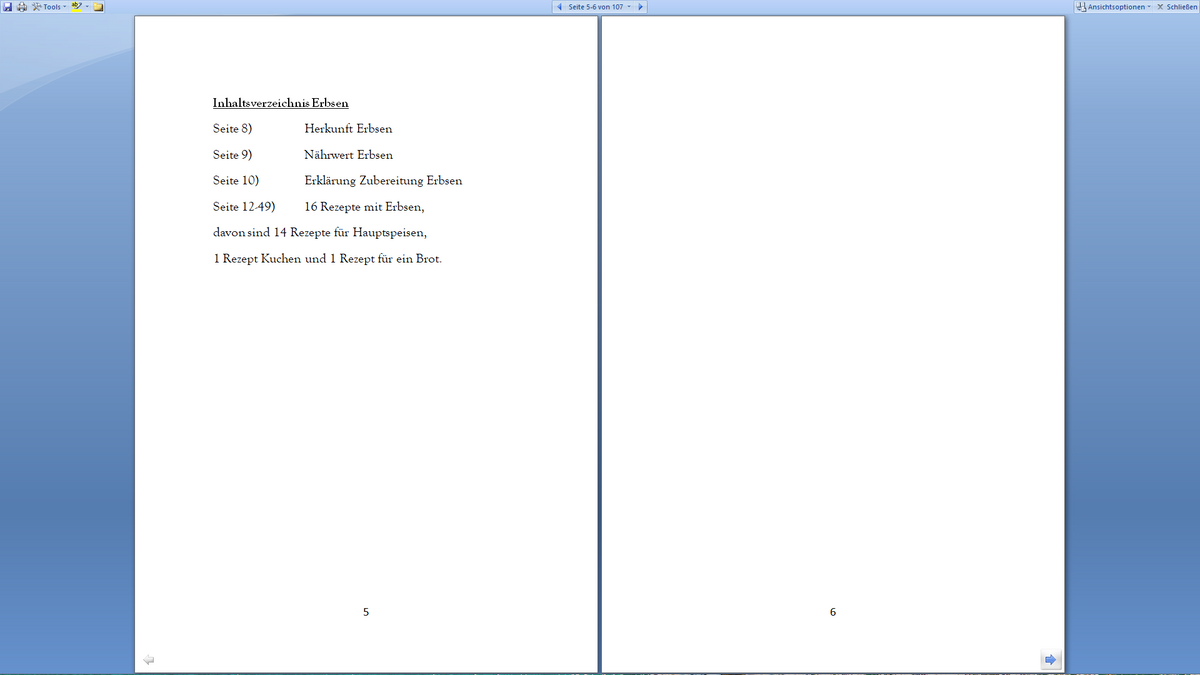Viewport: 1200px width, 675px height.
Task: Click the label 'Seite 9)'
Action: [232, 155]
